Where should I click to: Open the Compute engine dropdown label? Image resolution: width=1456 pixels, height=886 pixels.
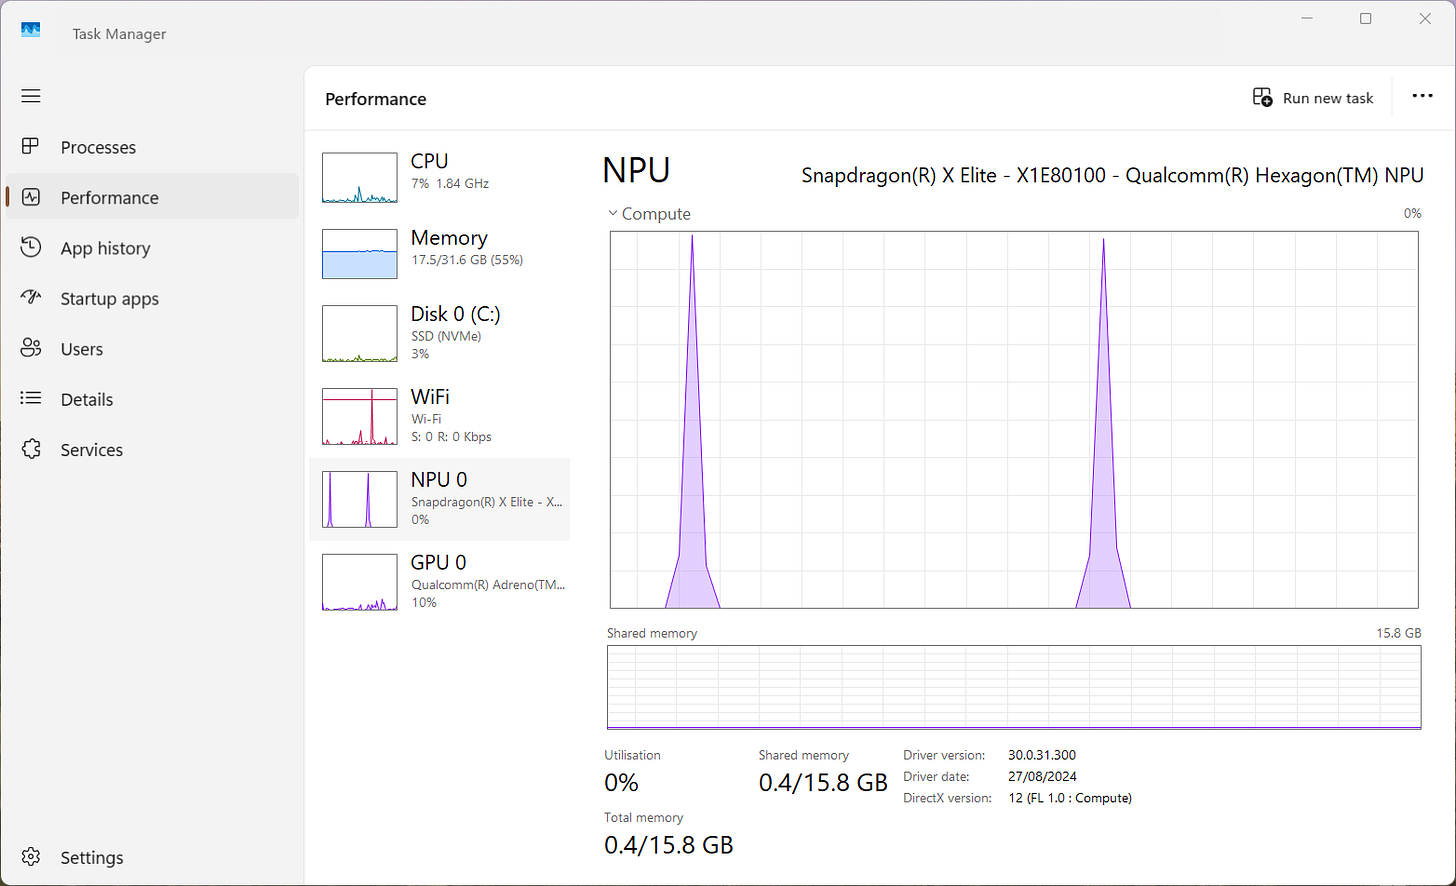coord(656,214)
